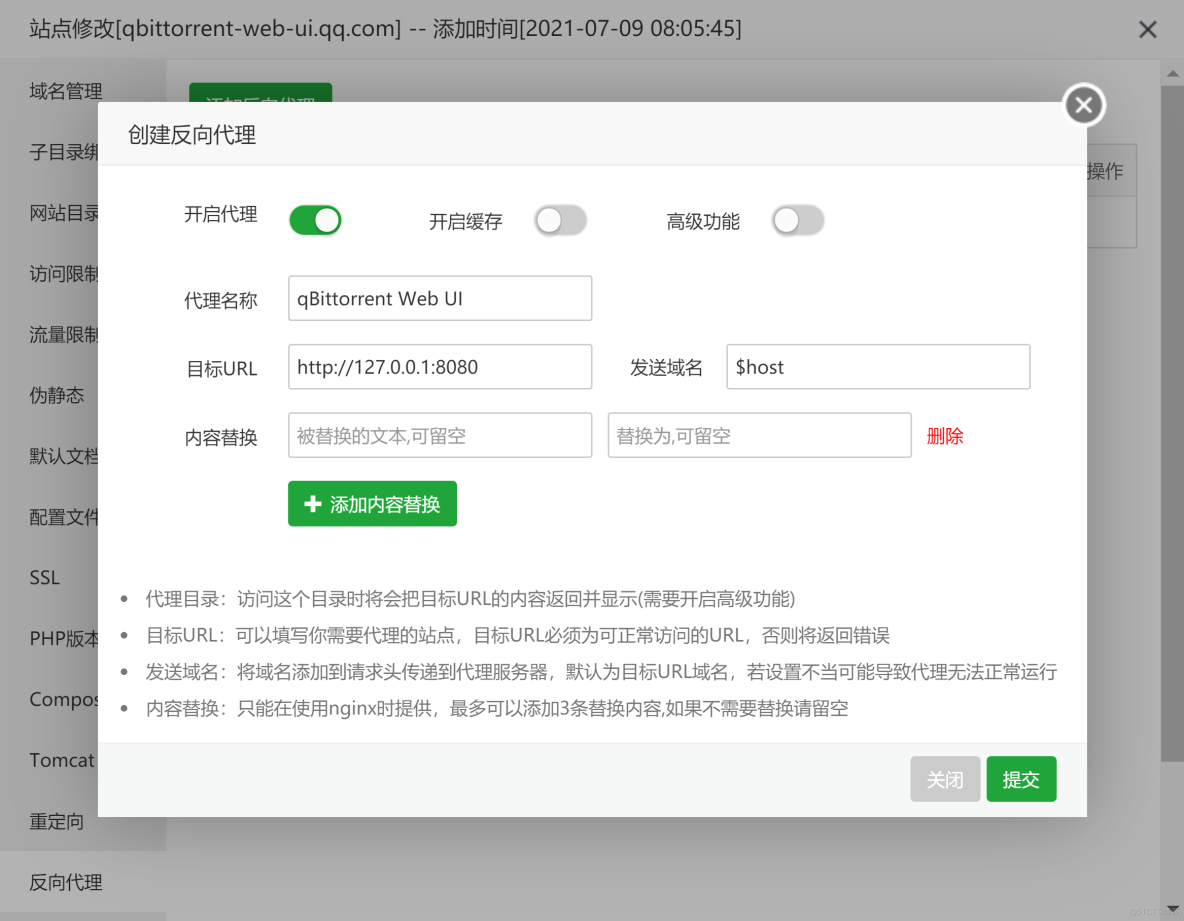Enable the 高级功能 toggle

tap(798, 219)
